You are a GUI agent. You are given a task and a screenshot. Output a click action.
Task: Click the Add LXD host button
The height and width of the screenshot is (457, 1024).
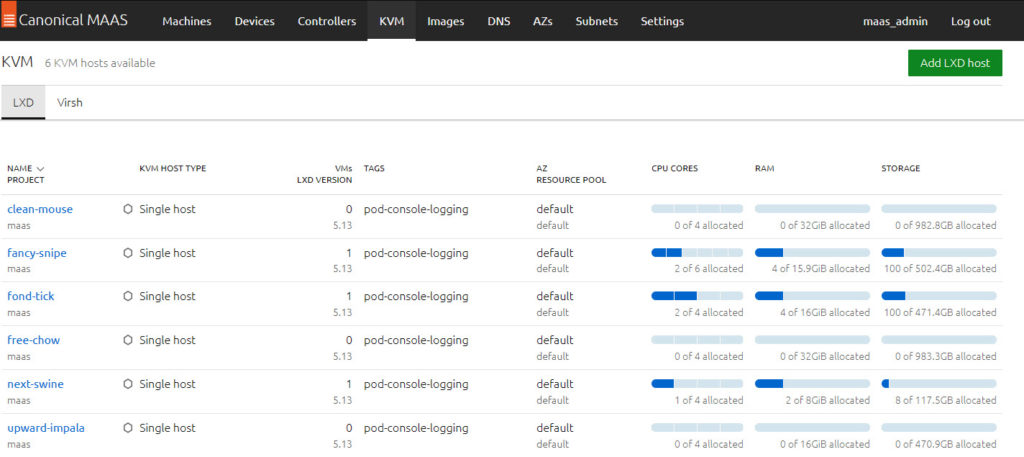[955, 63]
